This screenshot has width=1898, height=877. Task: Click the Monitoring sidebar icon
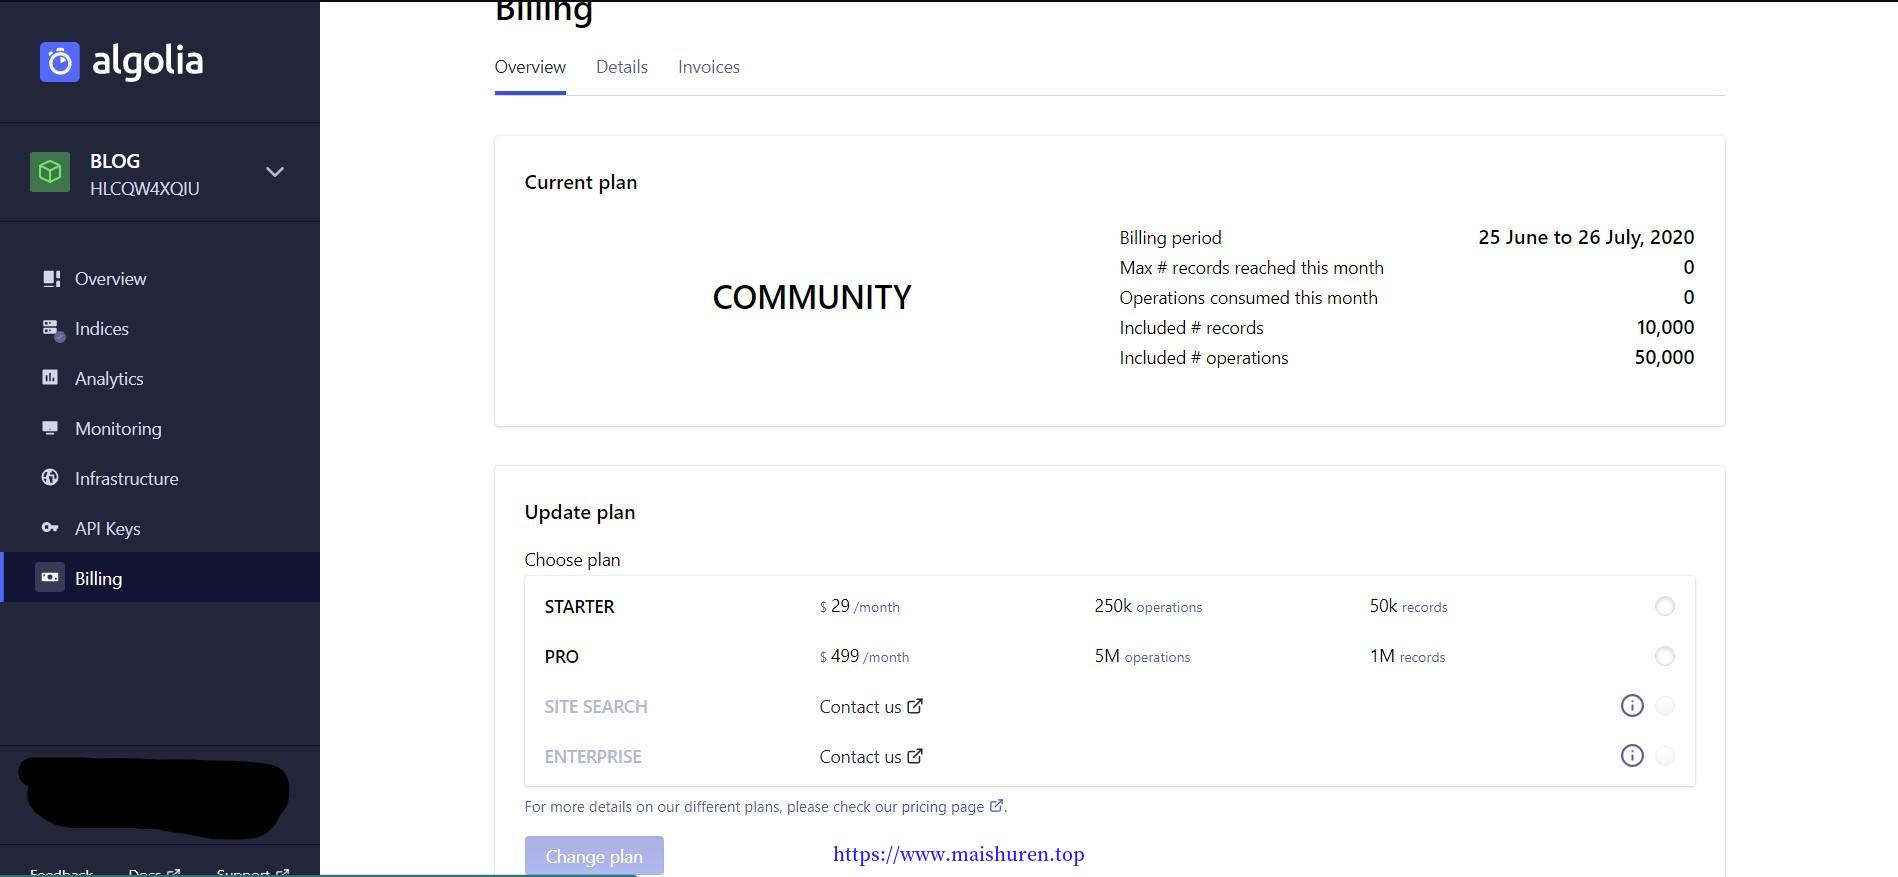coord(50,428)
